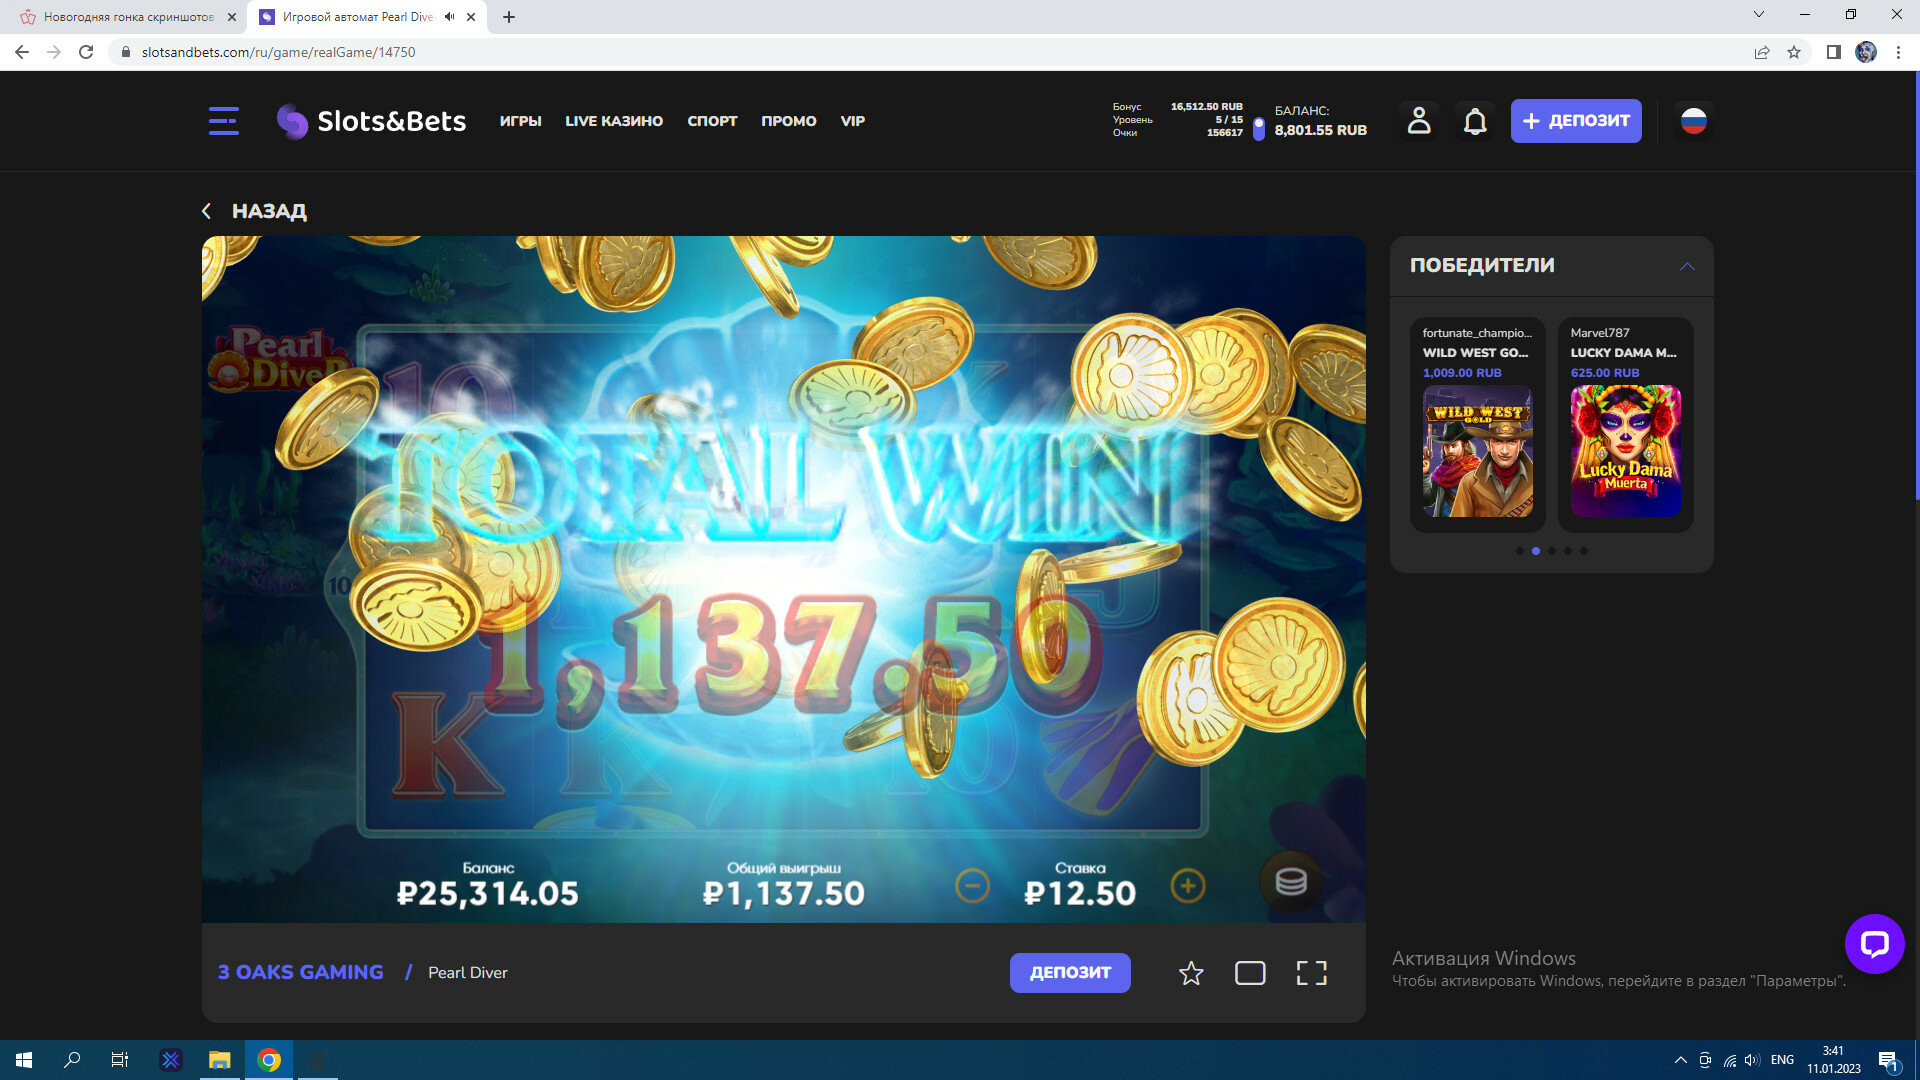Open the coin stack bet menu
This screenshot has width=1920, height=1080.
1290,882
